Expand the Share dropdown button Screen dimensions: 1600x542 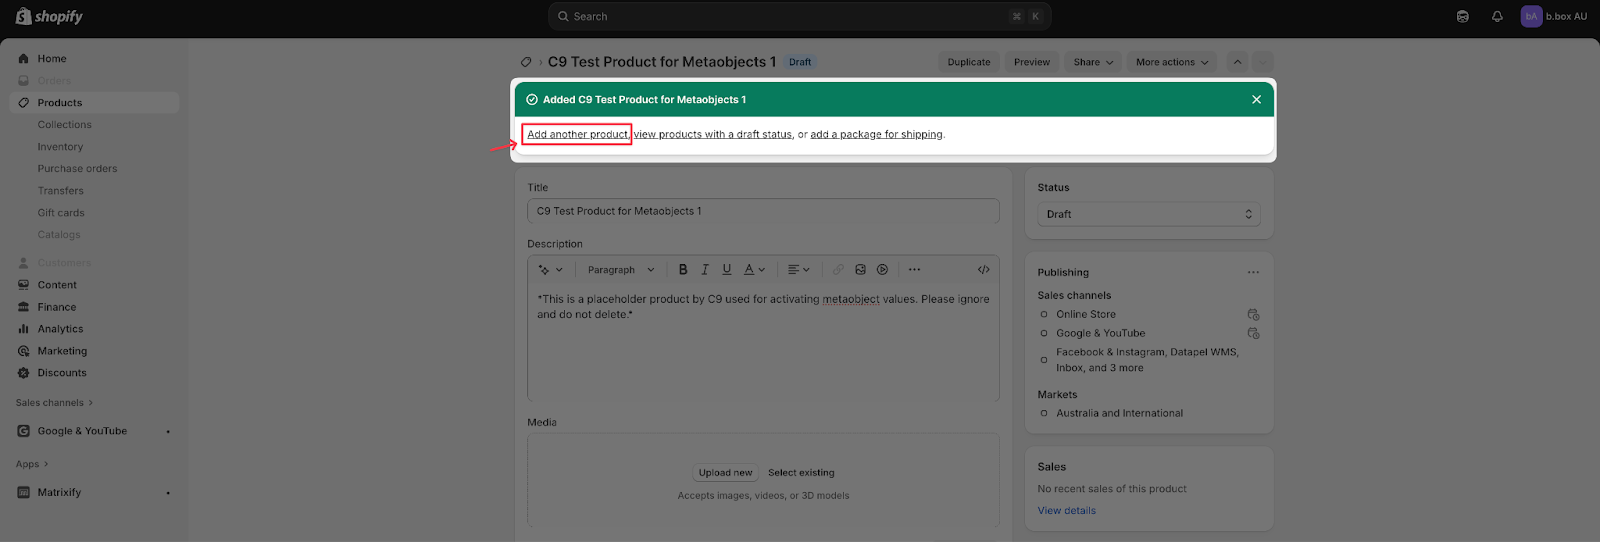click(x=1092, y=62)
